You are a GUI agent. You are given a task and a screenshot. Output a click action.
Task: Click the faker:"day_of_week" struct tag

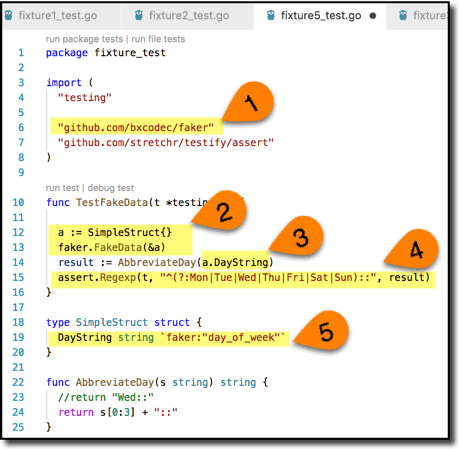point(222,337)
